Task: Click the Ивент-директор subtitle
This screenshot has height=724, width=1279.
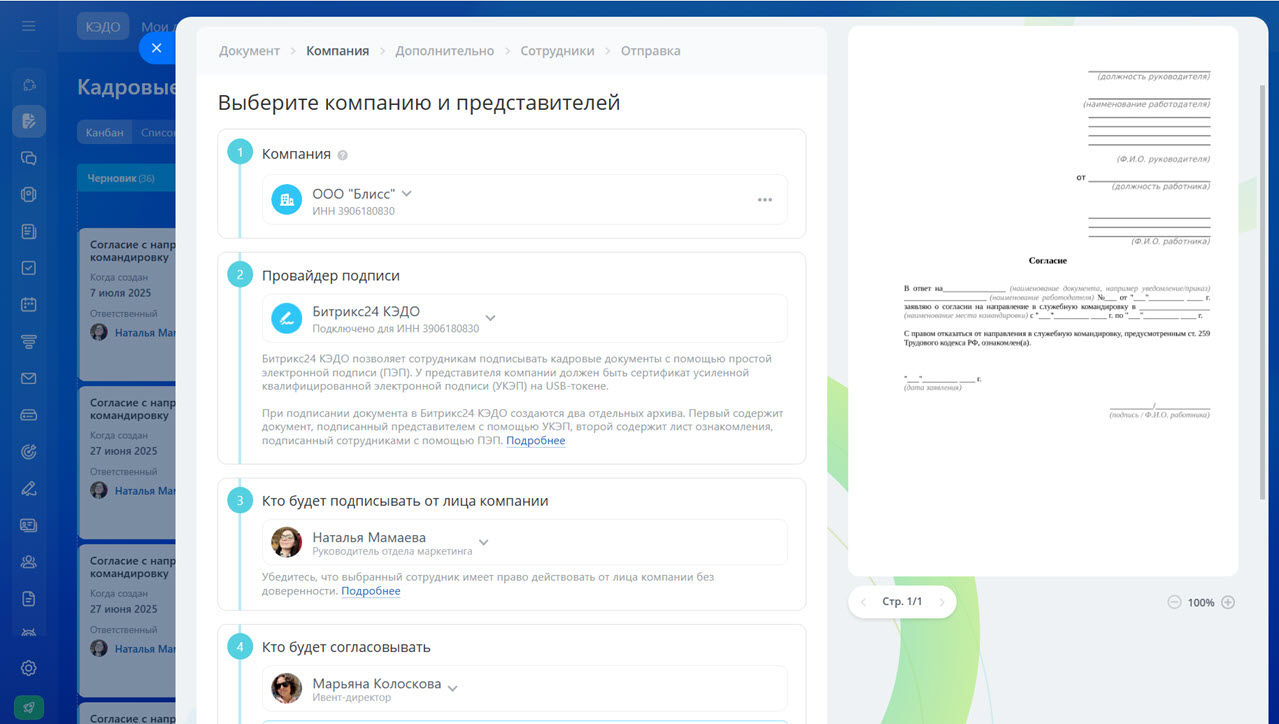Action: tap(352, 697)
